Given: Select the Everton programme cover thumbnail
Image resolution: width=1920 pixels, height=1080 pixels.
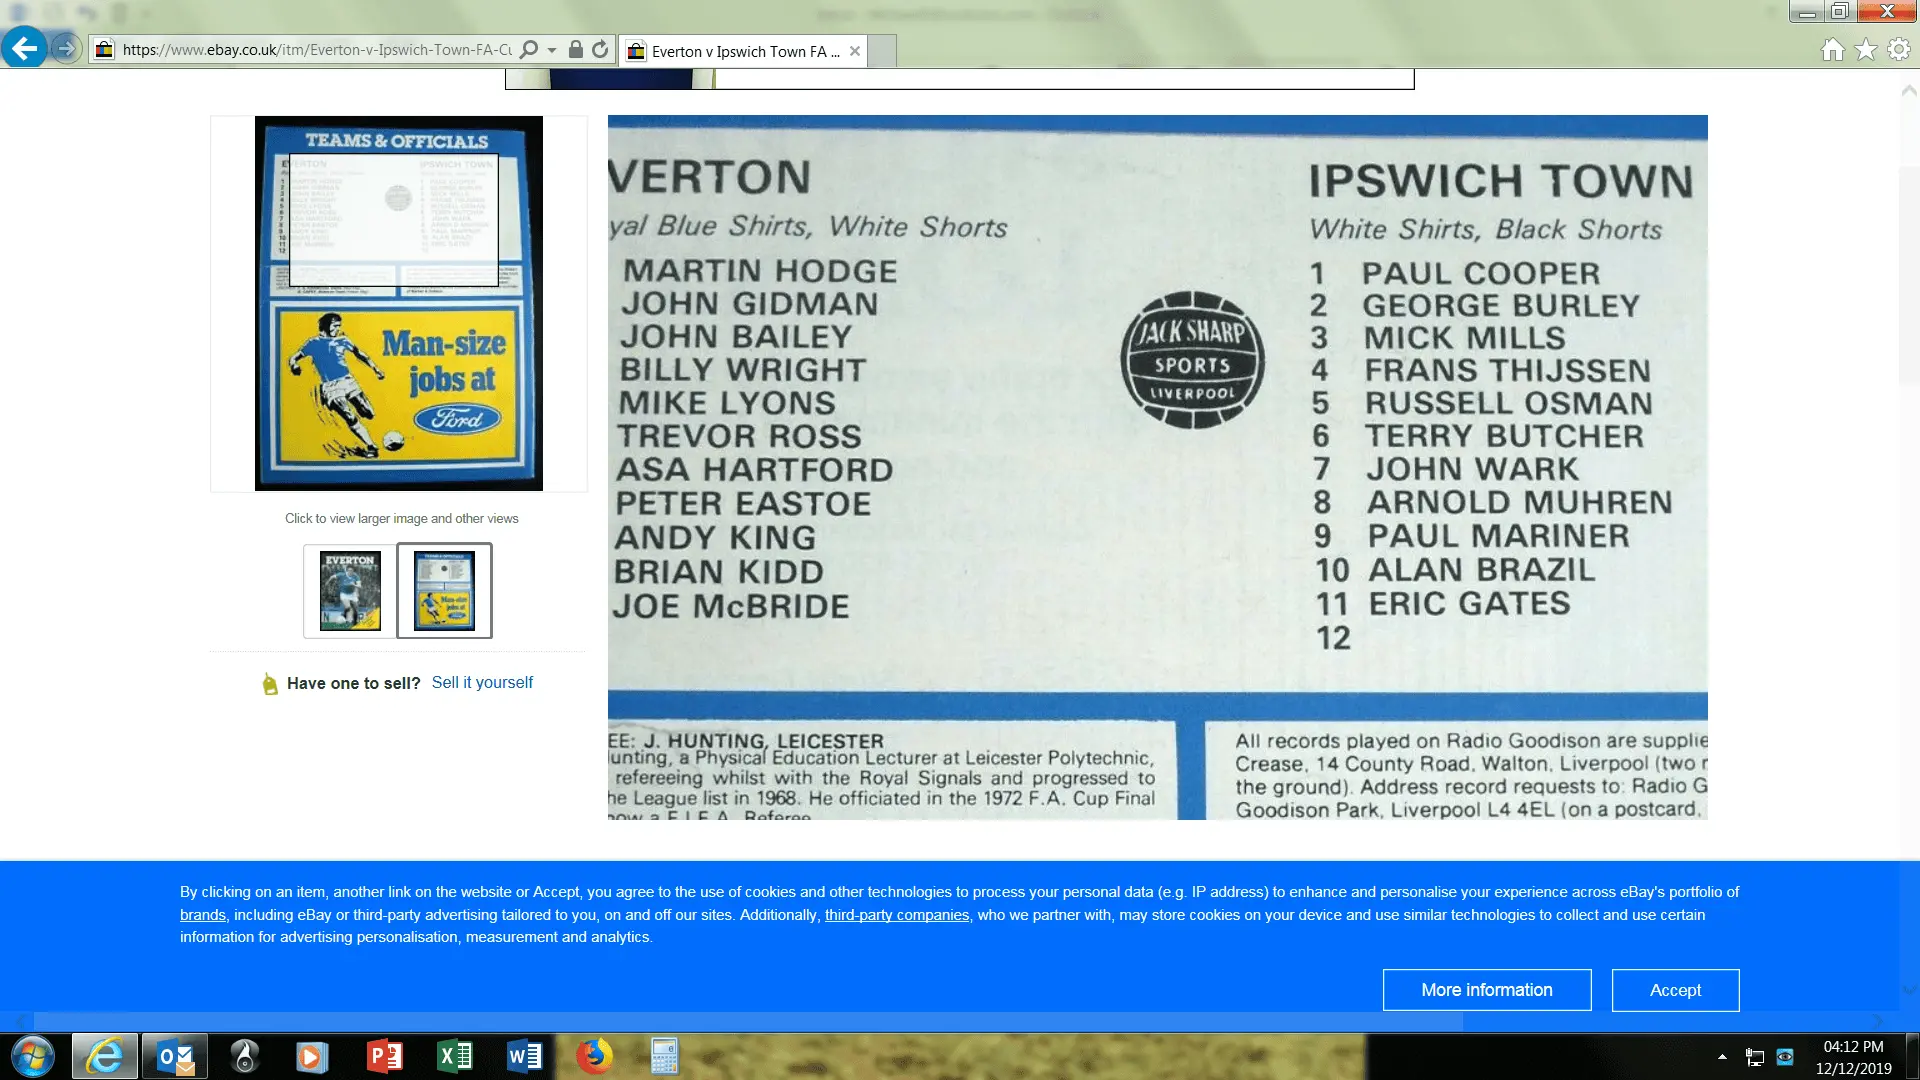Looking at the screenshot, I should [350, 591].
